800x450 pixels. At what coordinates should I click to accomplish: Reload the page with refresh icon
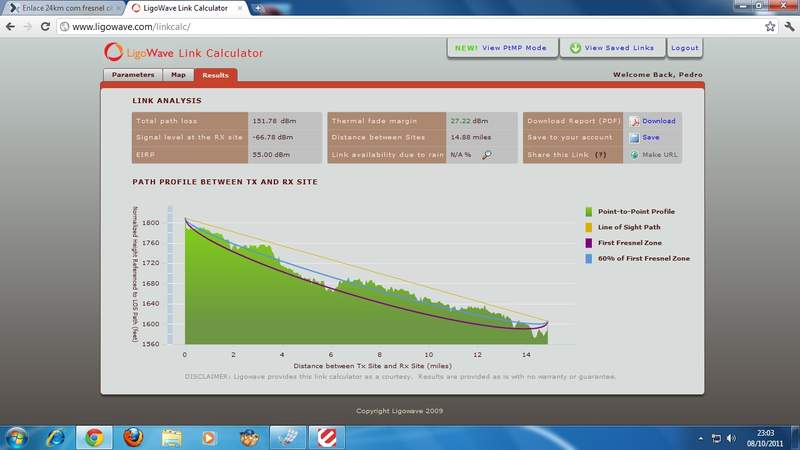pos(45,27)
